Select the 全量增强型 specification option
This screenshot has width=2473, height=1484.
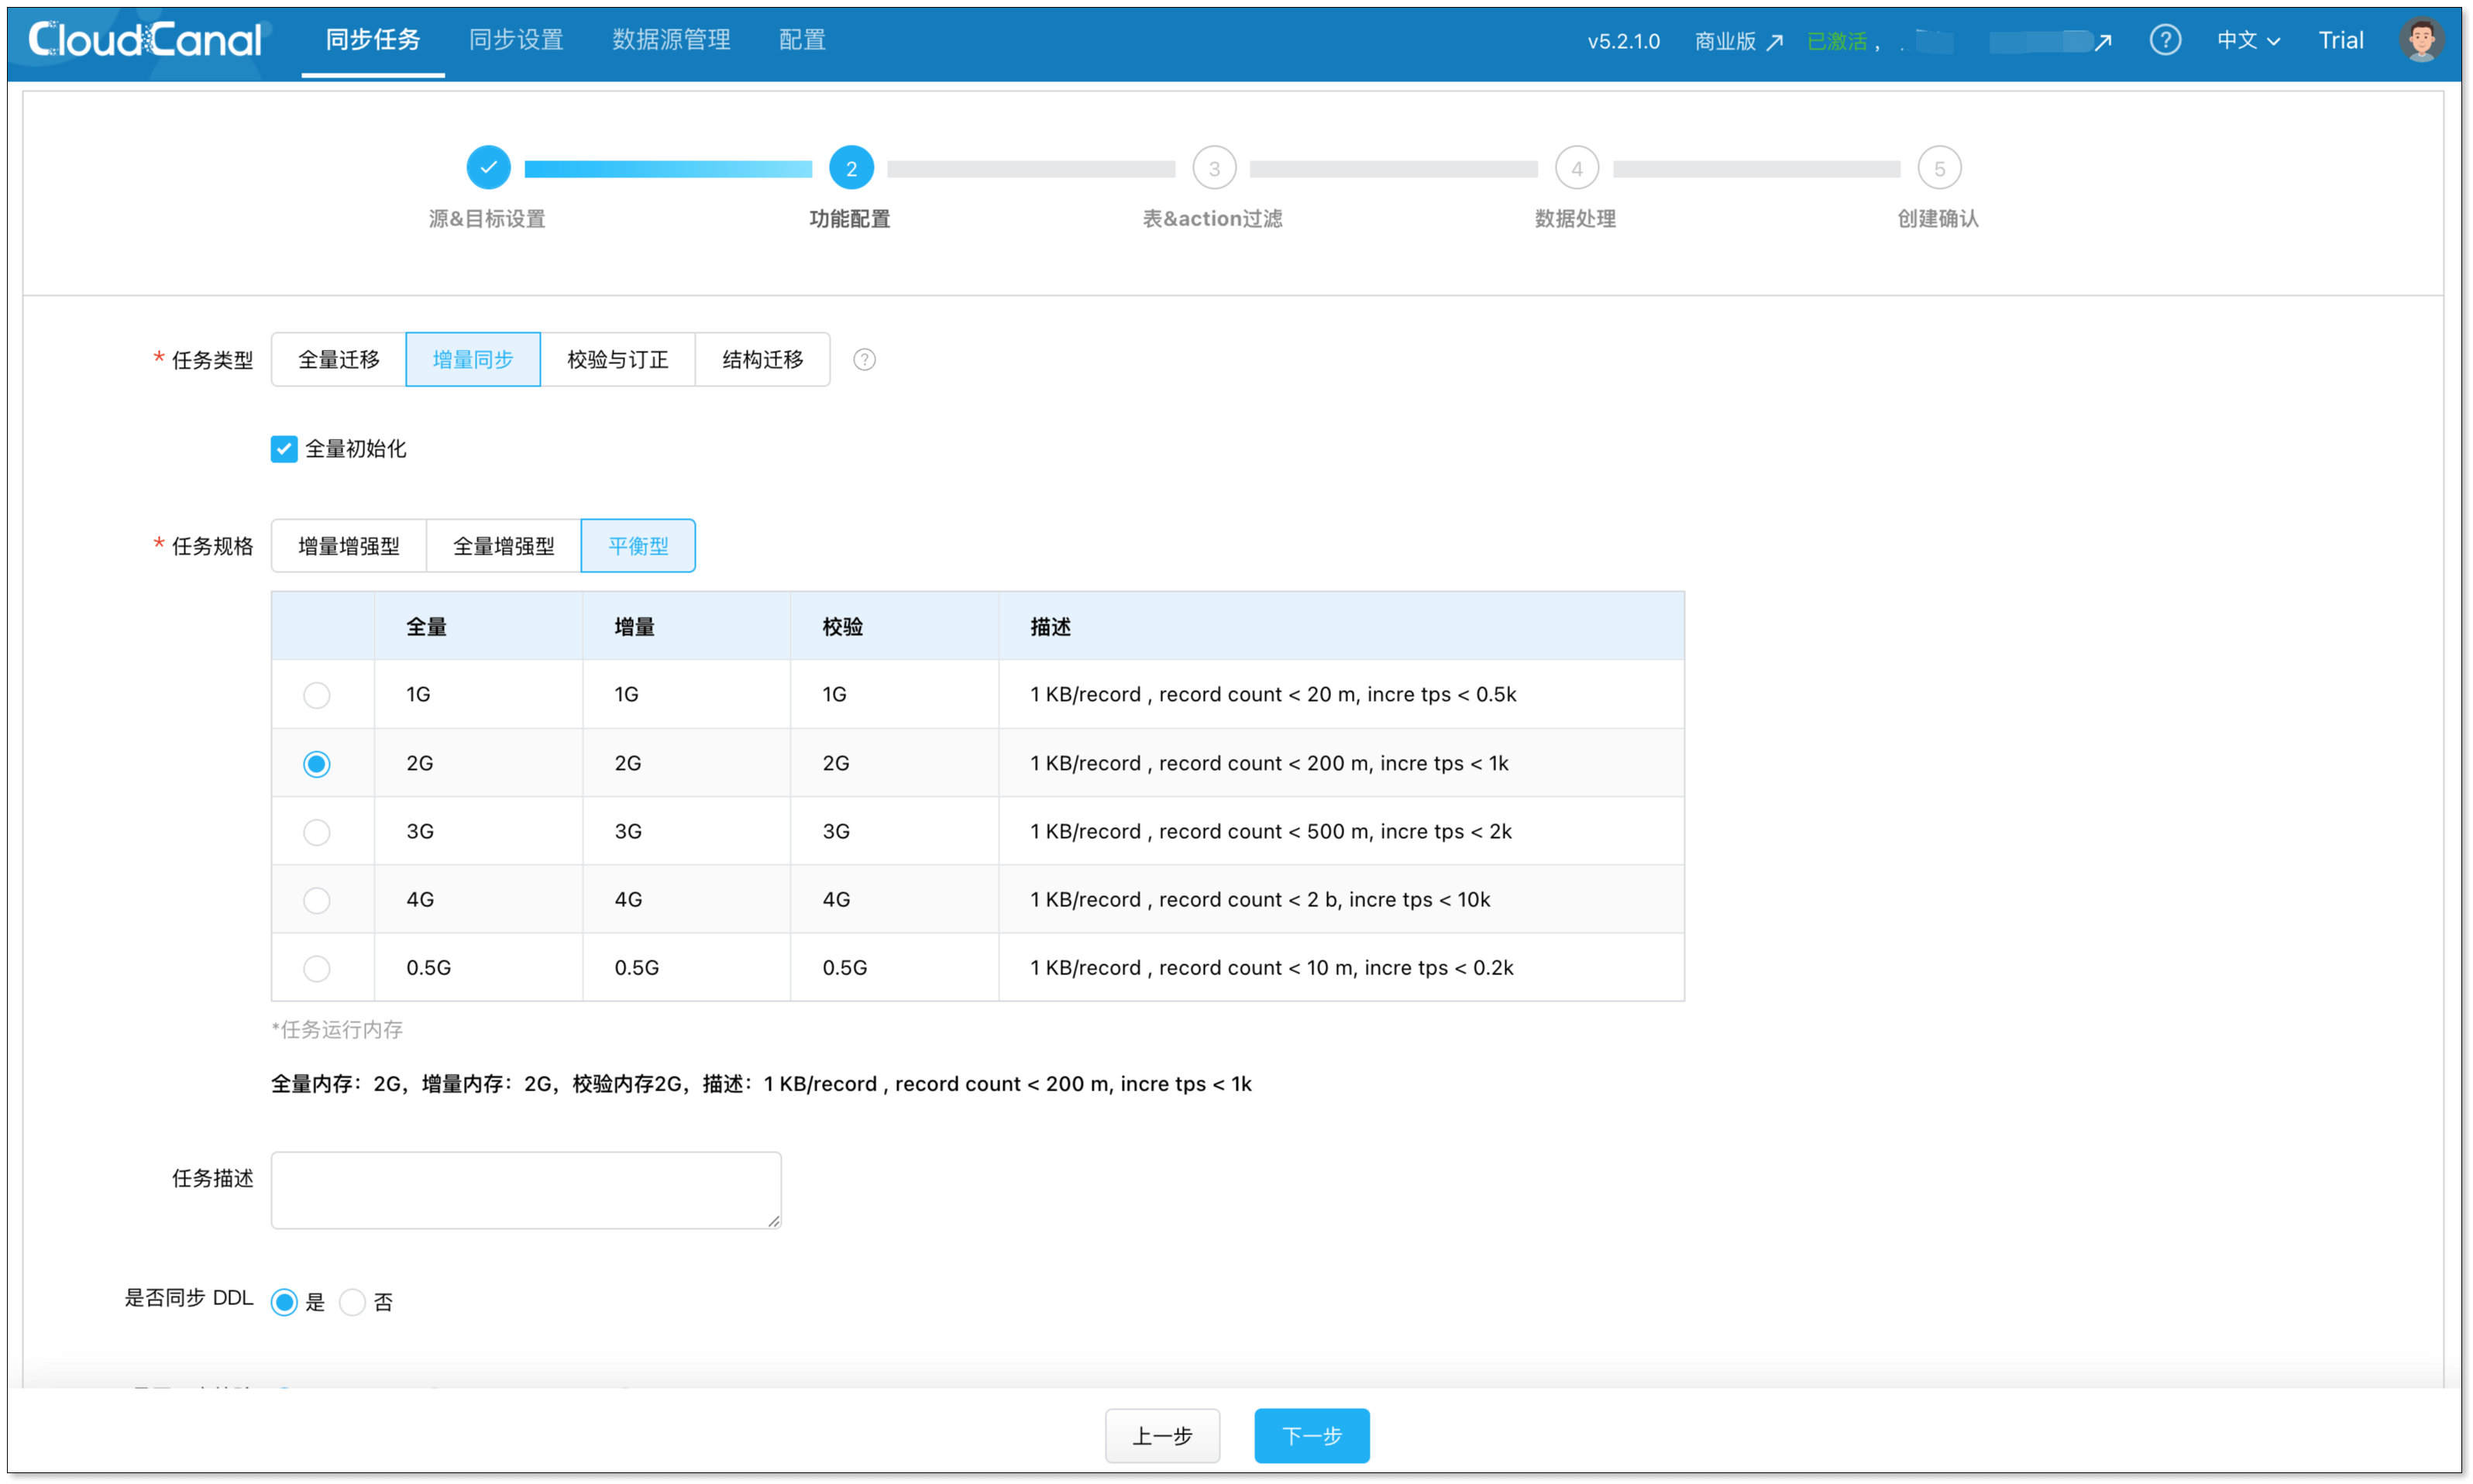(503, 545)
